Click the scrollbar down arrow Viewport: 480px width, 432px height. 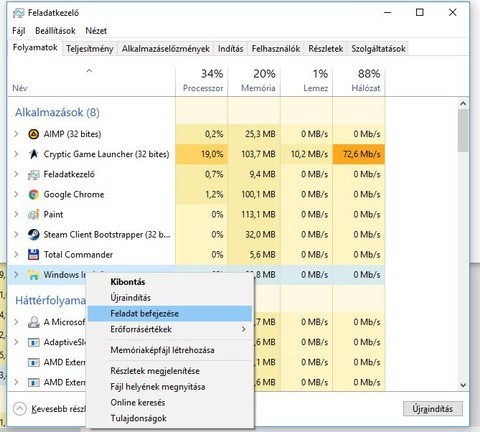coord(463,385)
